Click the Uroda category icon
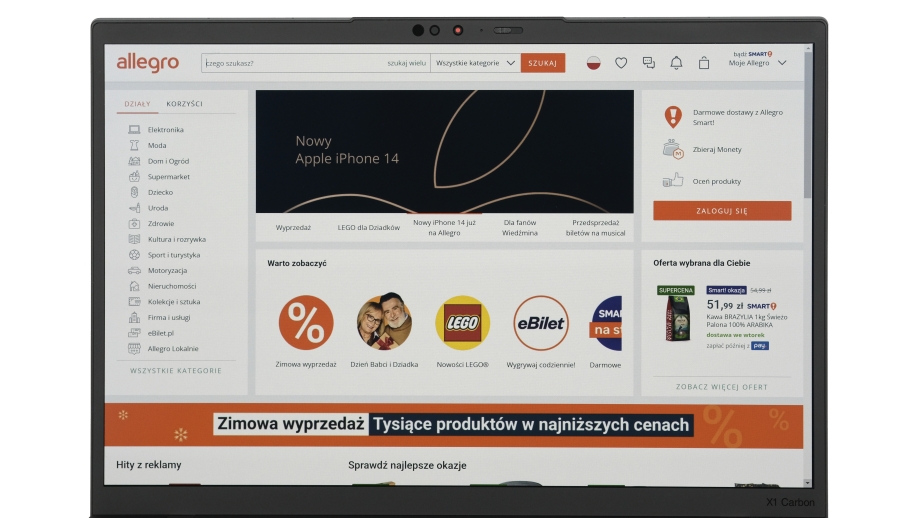920x518 pixels. tap(134, 208)
